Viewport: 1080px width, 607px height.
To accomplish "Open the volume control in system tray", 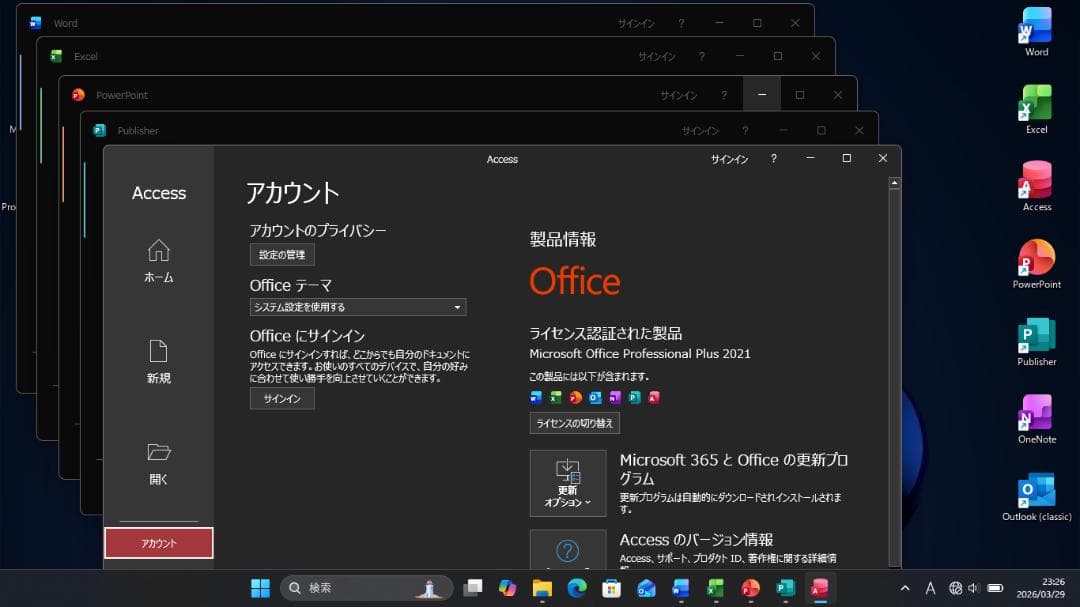I will point(973,588).
